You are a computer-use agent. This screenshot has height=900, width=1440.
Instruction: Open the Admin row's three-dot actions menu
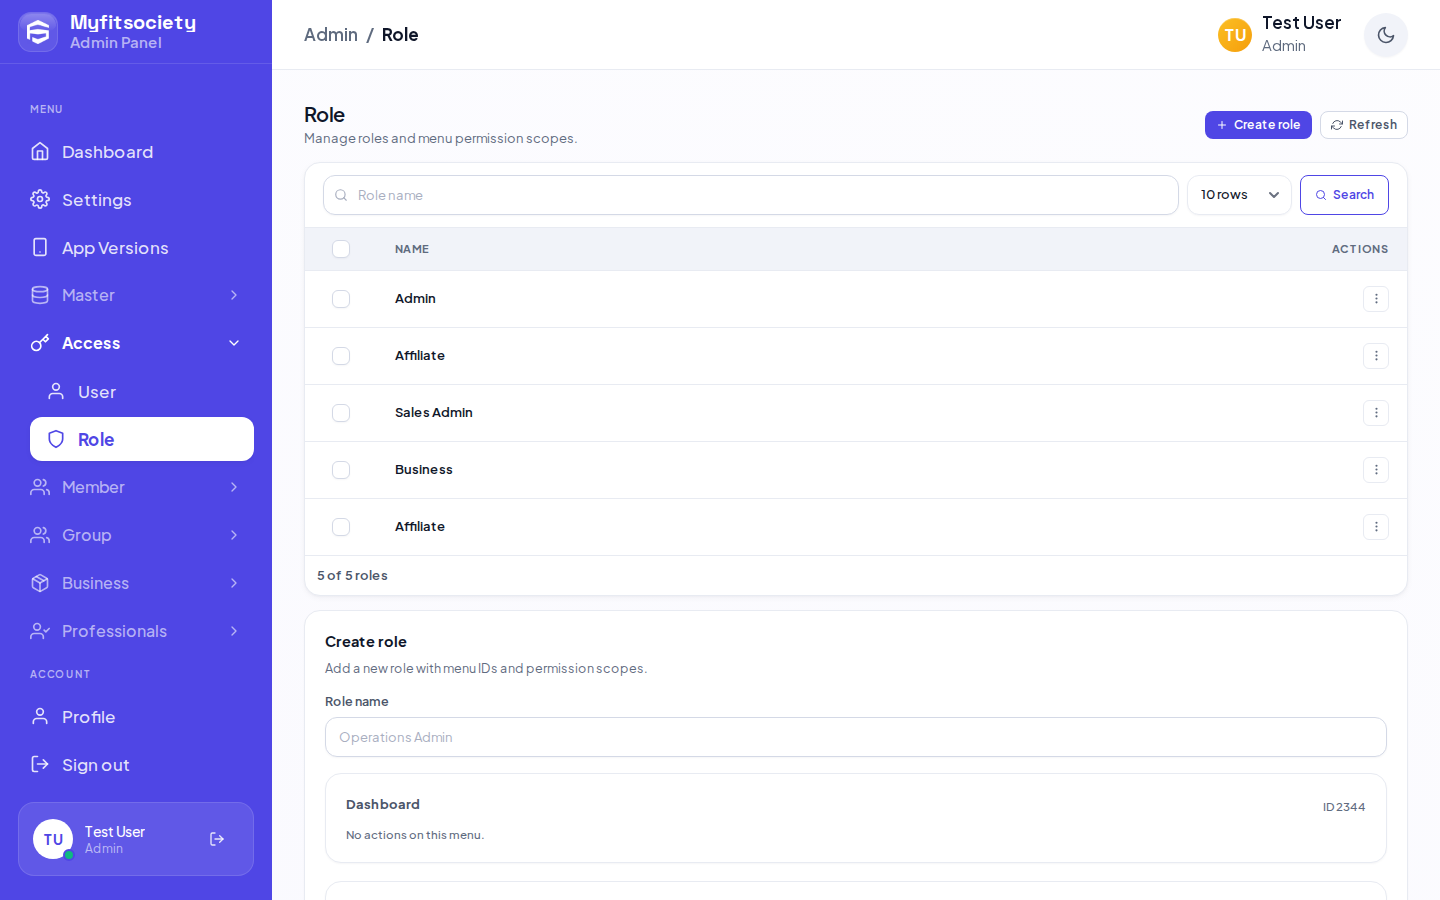(x=1375, y=299)
